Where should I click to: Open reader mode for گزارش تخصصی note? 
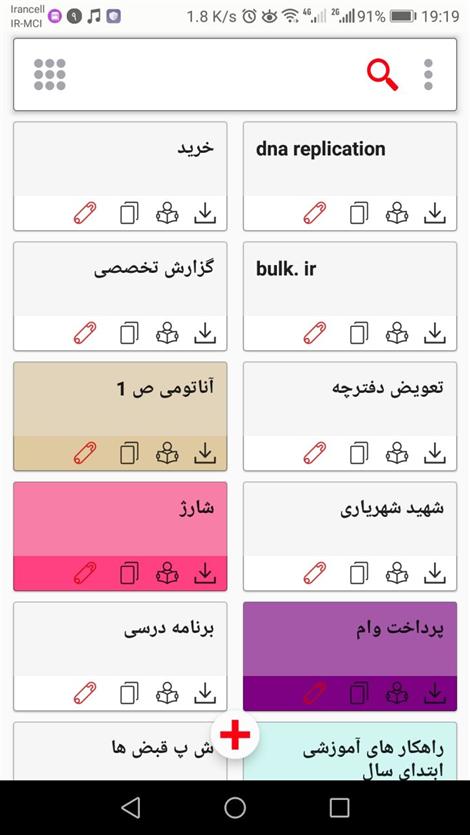[167, 333]
